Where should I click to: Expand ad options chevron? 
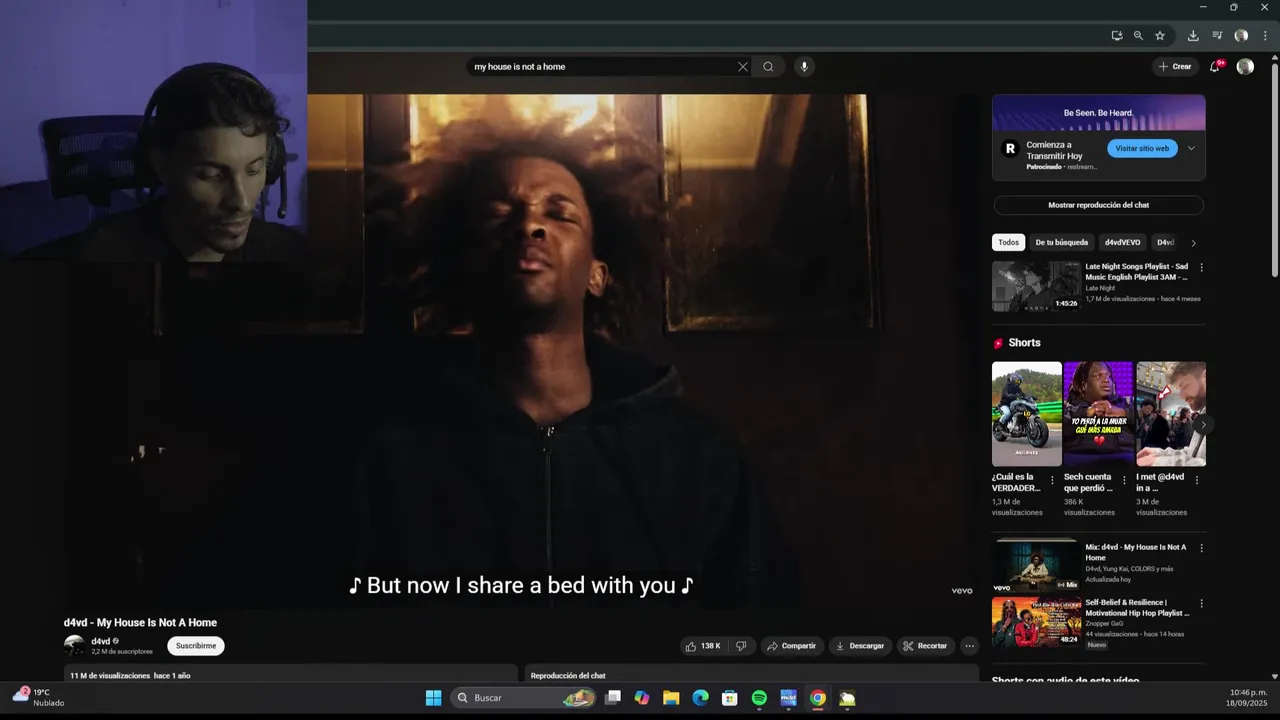(x=1191, y=148)
